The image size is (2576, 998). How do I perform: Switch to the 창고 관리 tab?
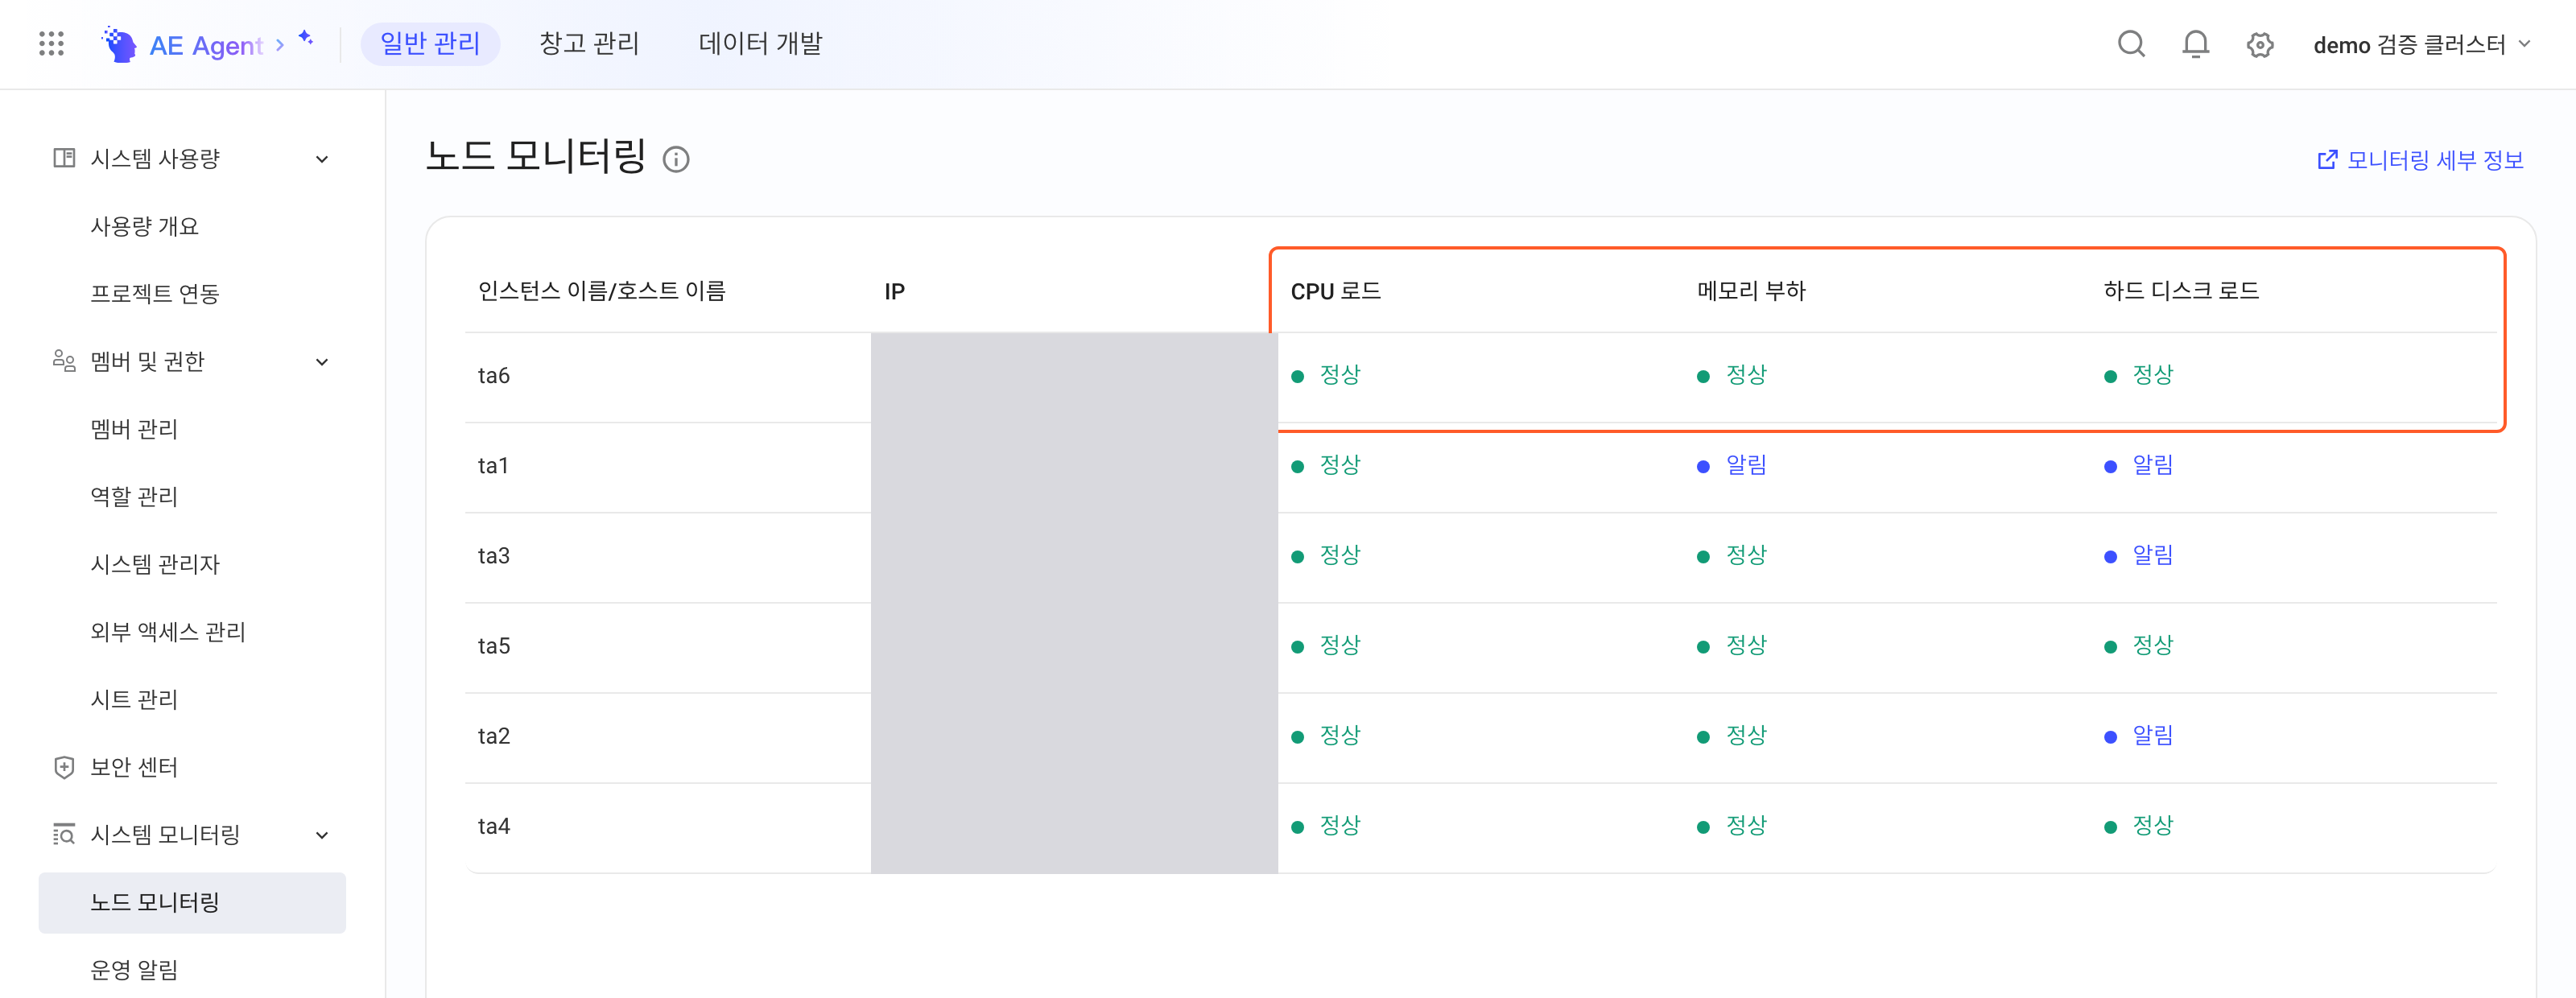589,44
